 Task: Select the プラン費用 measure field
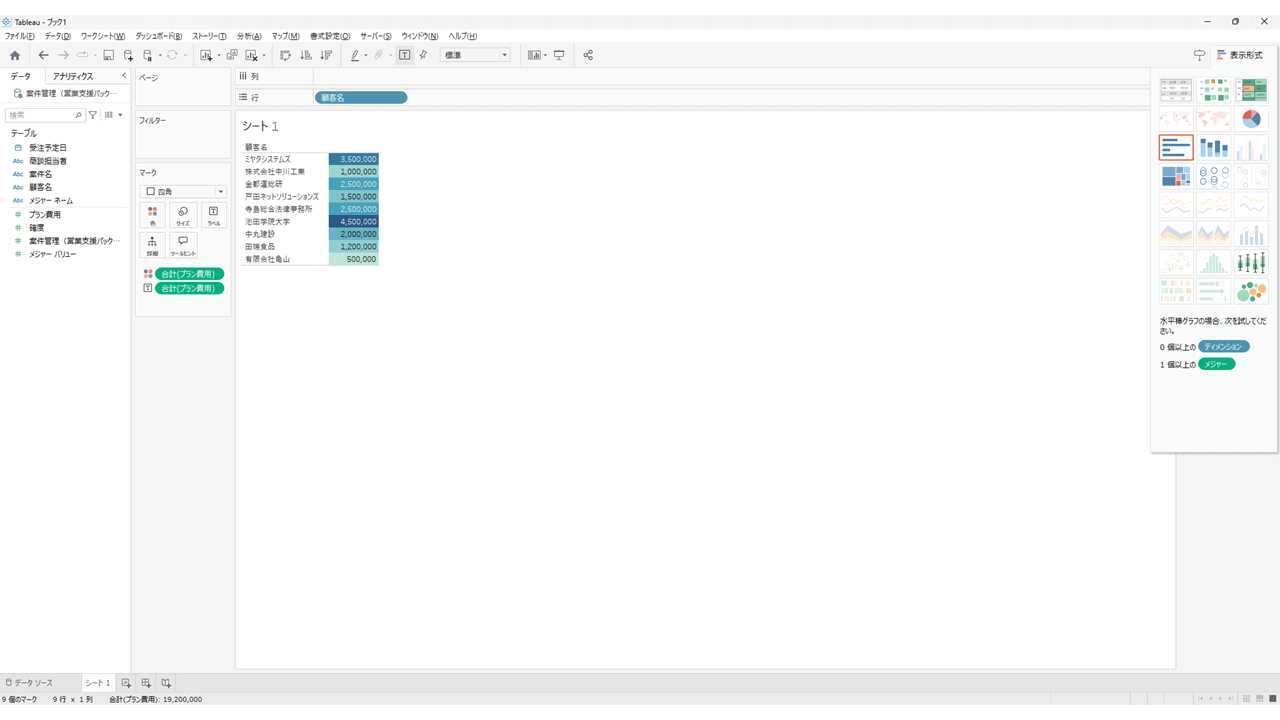click(x=45, y=215)
